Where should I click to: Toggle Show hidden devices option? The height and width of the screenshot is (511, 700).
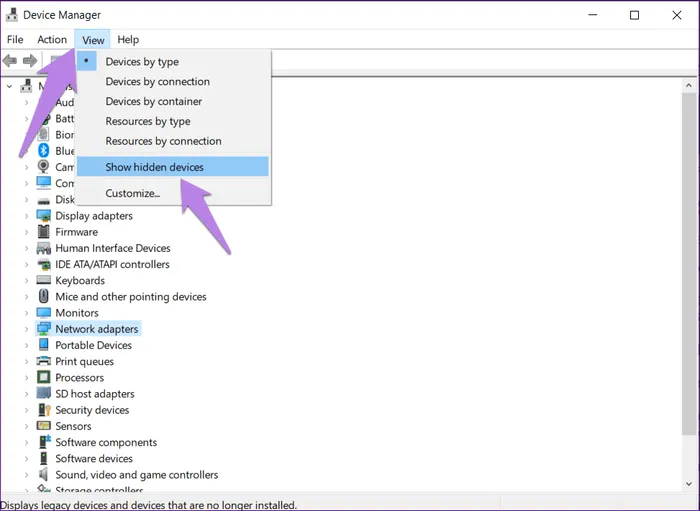(x=154, y=167)
